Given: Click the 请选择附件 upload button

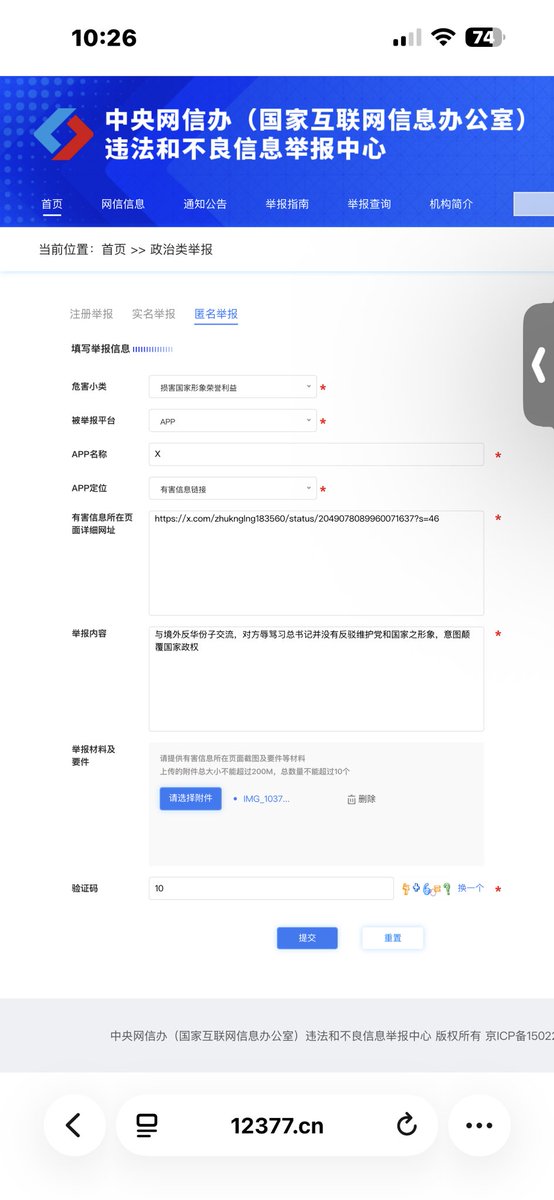Looking at the screenshot, I should click(191, 798).
